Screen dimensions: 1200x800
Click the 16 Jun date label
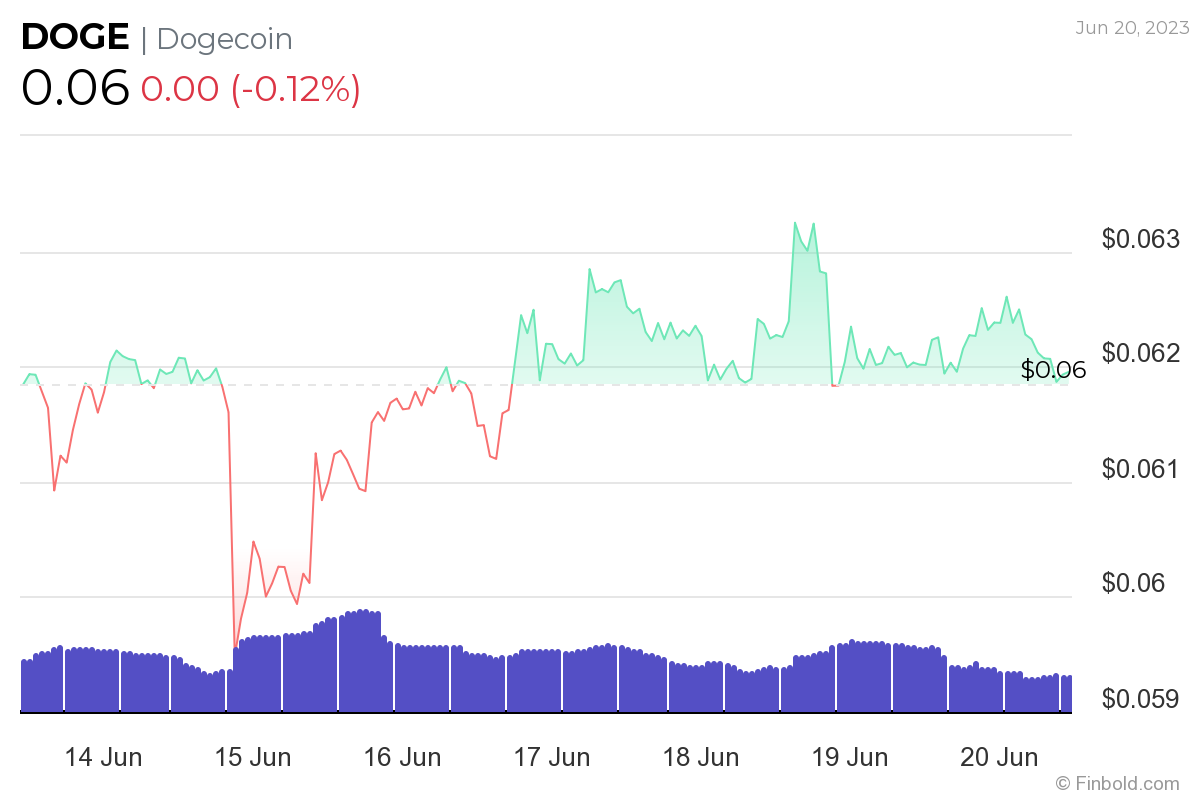(402, 757)
